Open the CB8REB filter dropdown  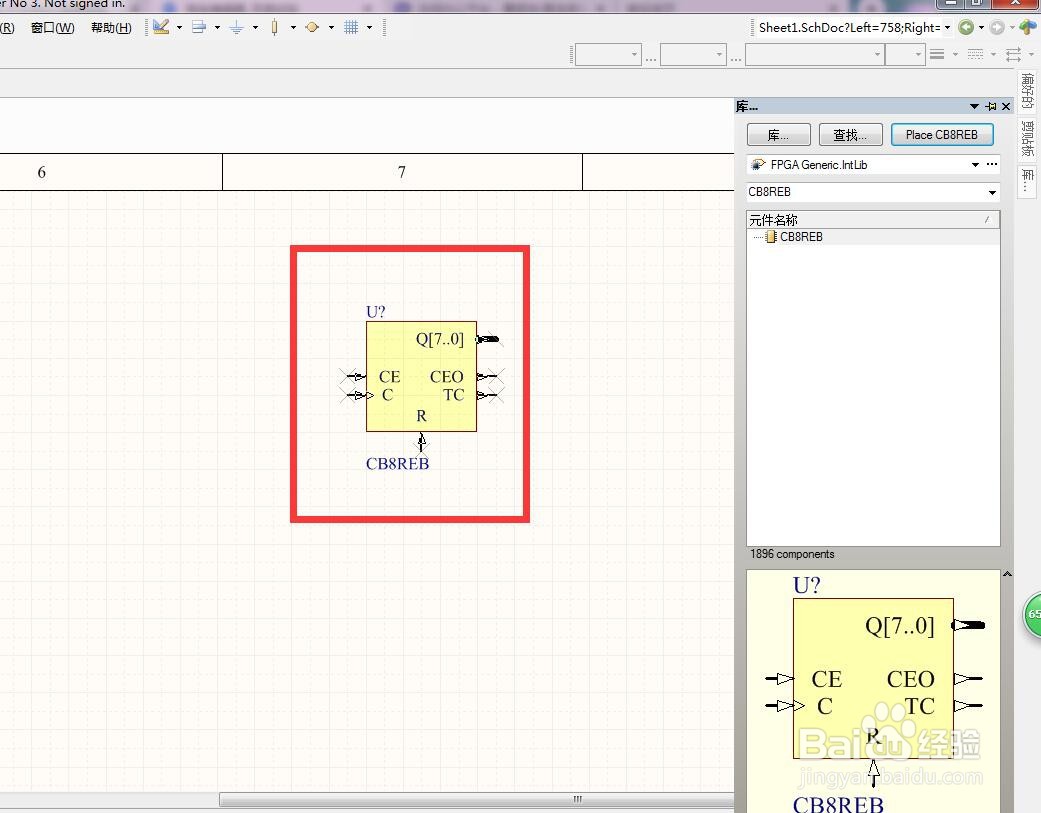(x=992, y=192)
